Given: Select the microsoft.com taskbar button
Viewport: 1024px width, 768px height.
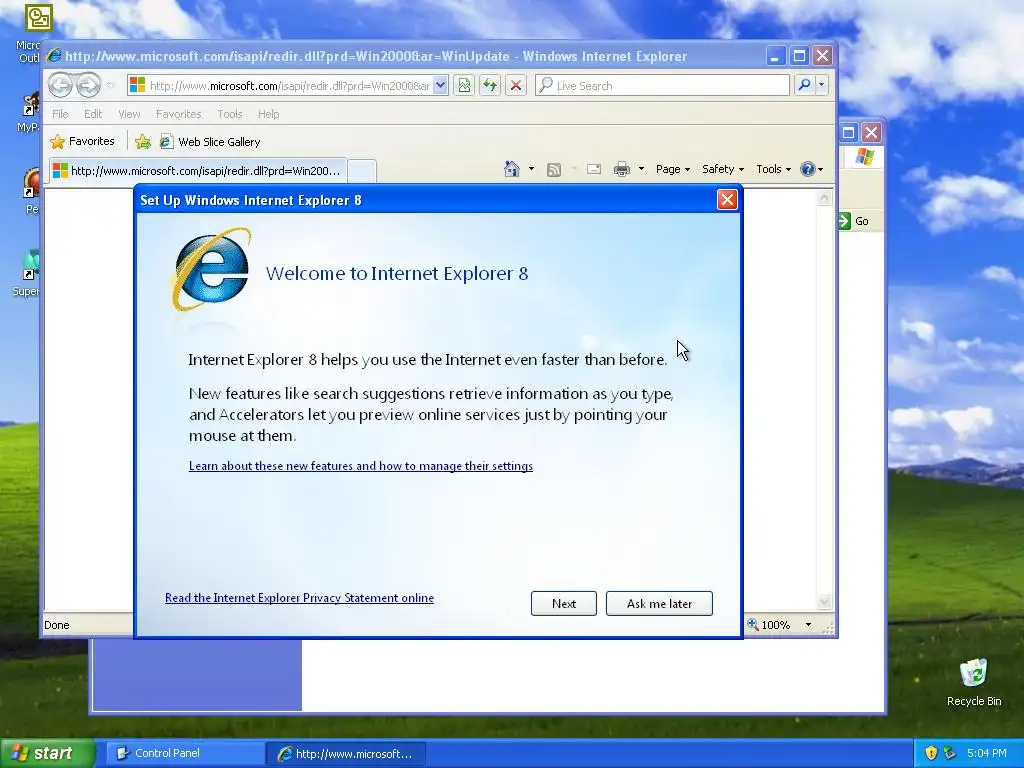Looking at the screenshot, I should coord(346,754).
